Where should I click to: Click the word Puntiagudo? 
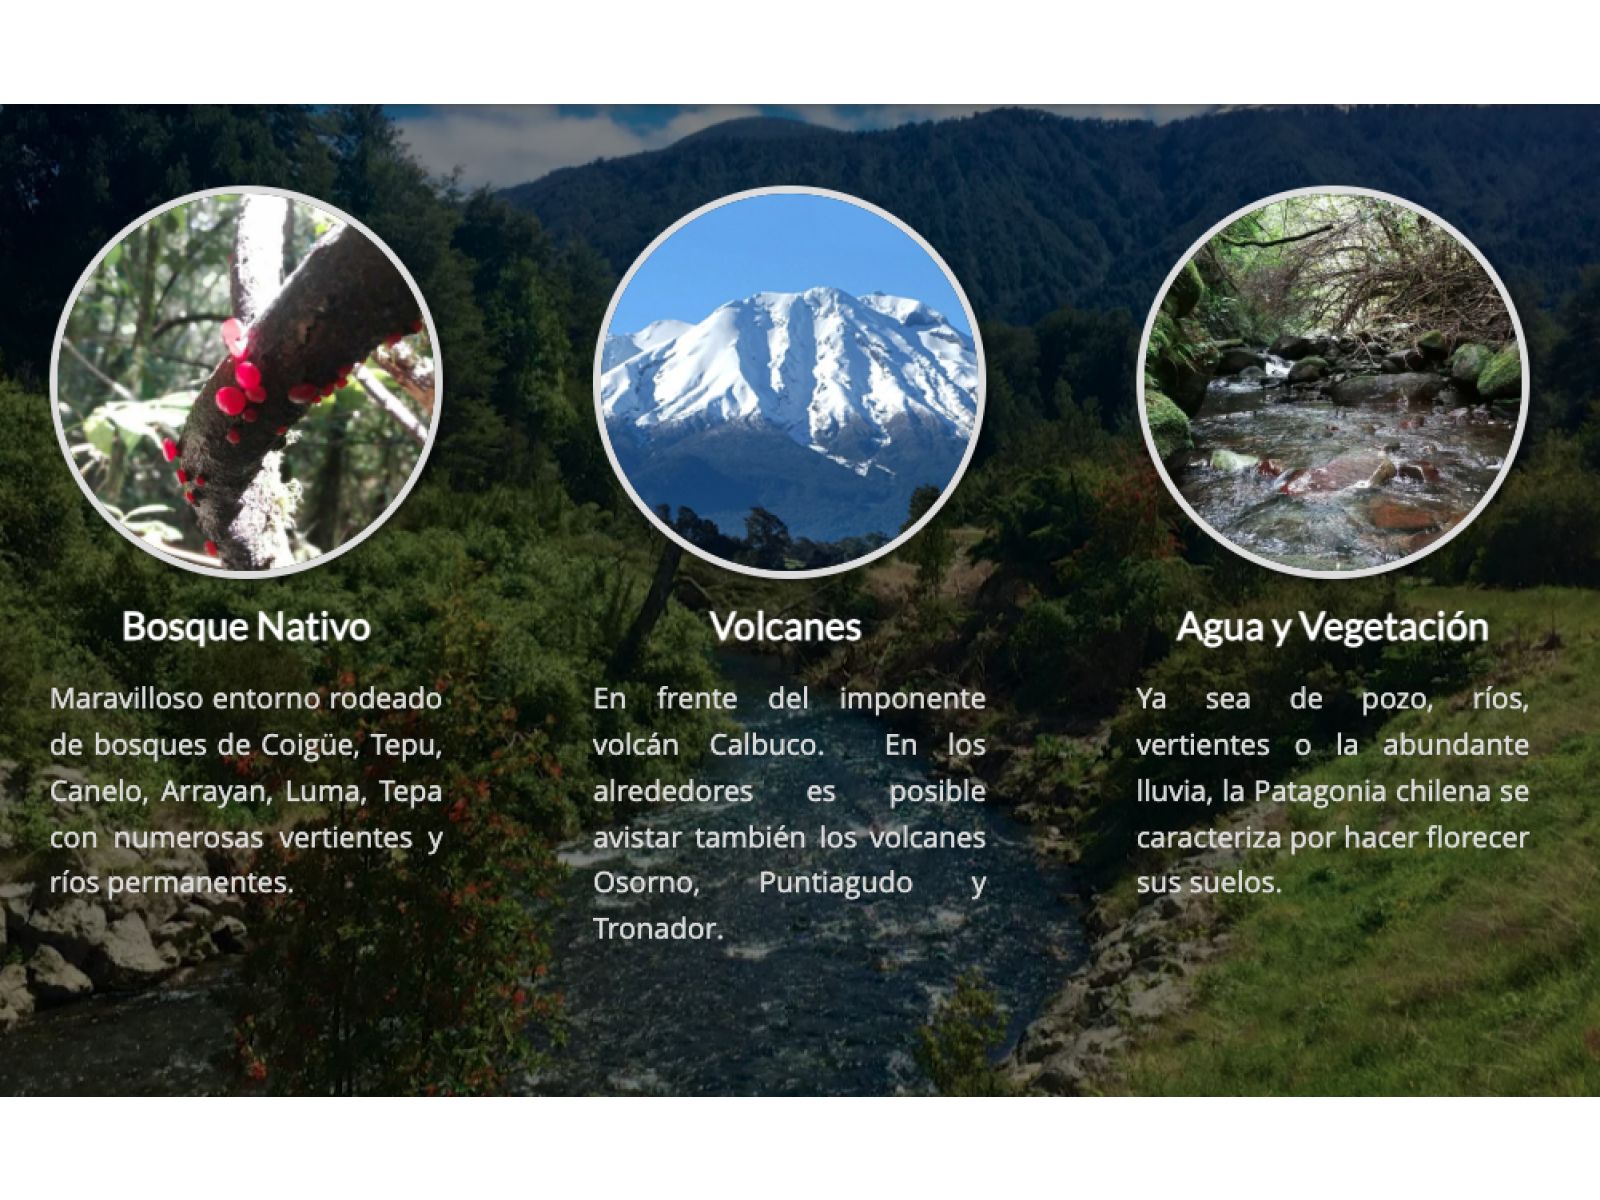tap(835, 883)
